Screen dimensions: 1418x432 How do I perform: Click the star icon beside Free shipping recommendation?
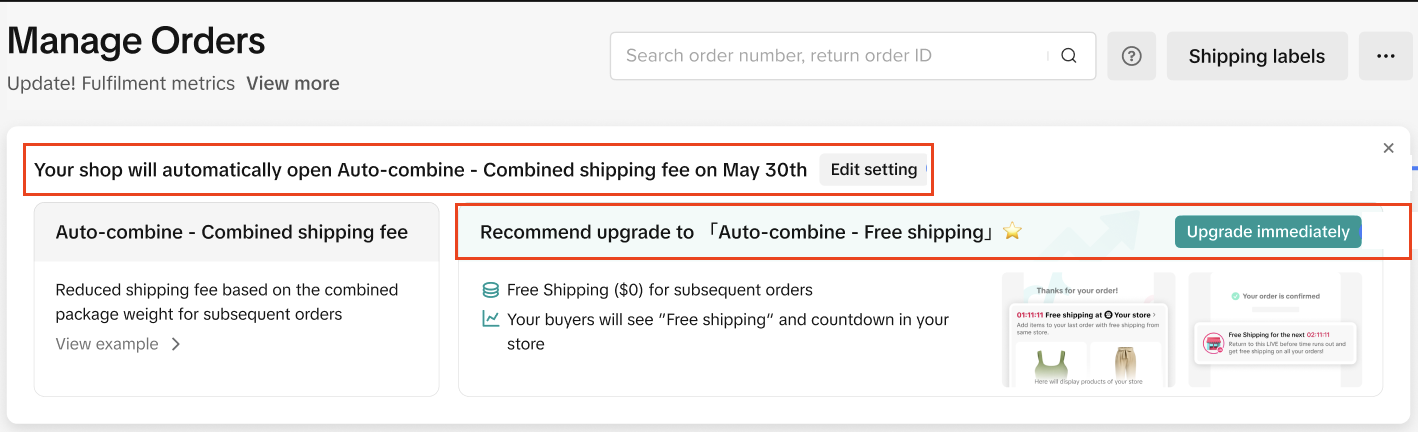(x=1012, y=232)
